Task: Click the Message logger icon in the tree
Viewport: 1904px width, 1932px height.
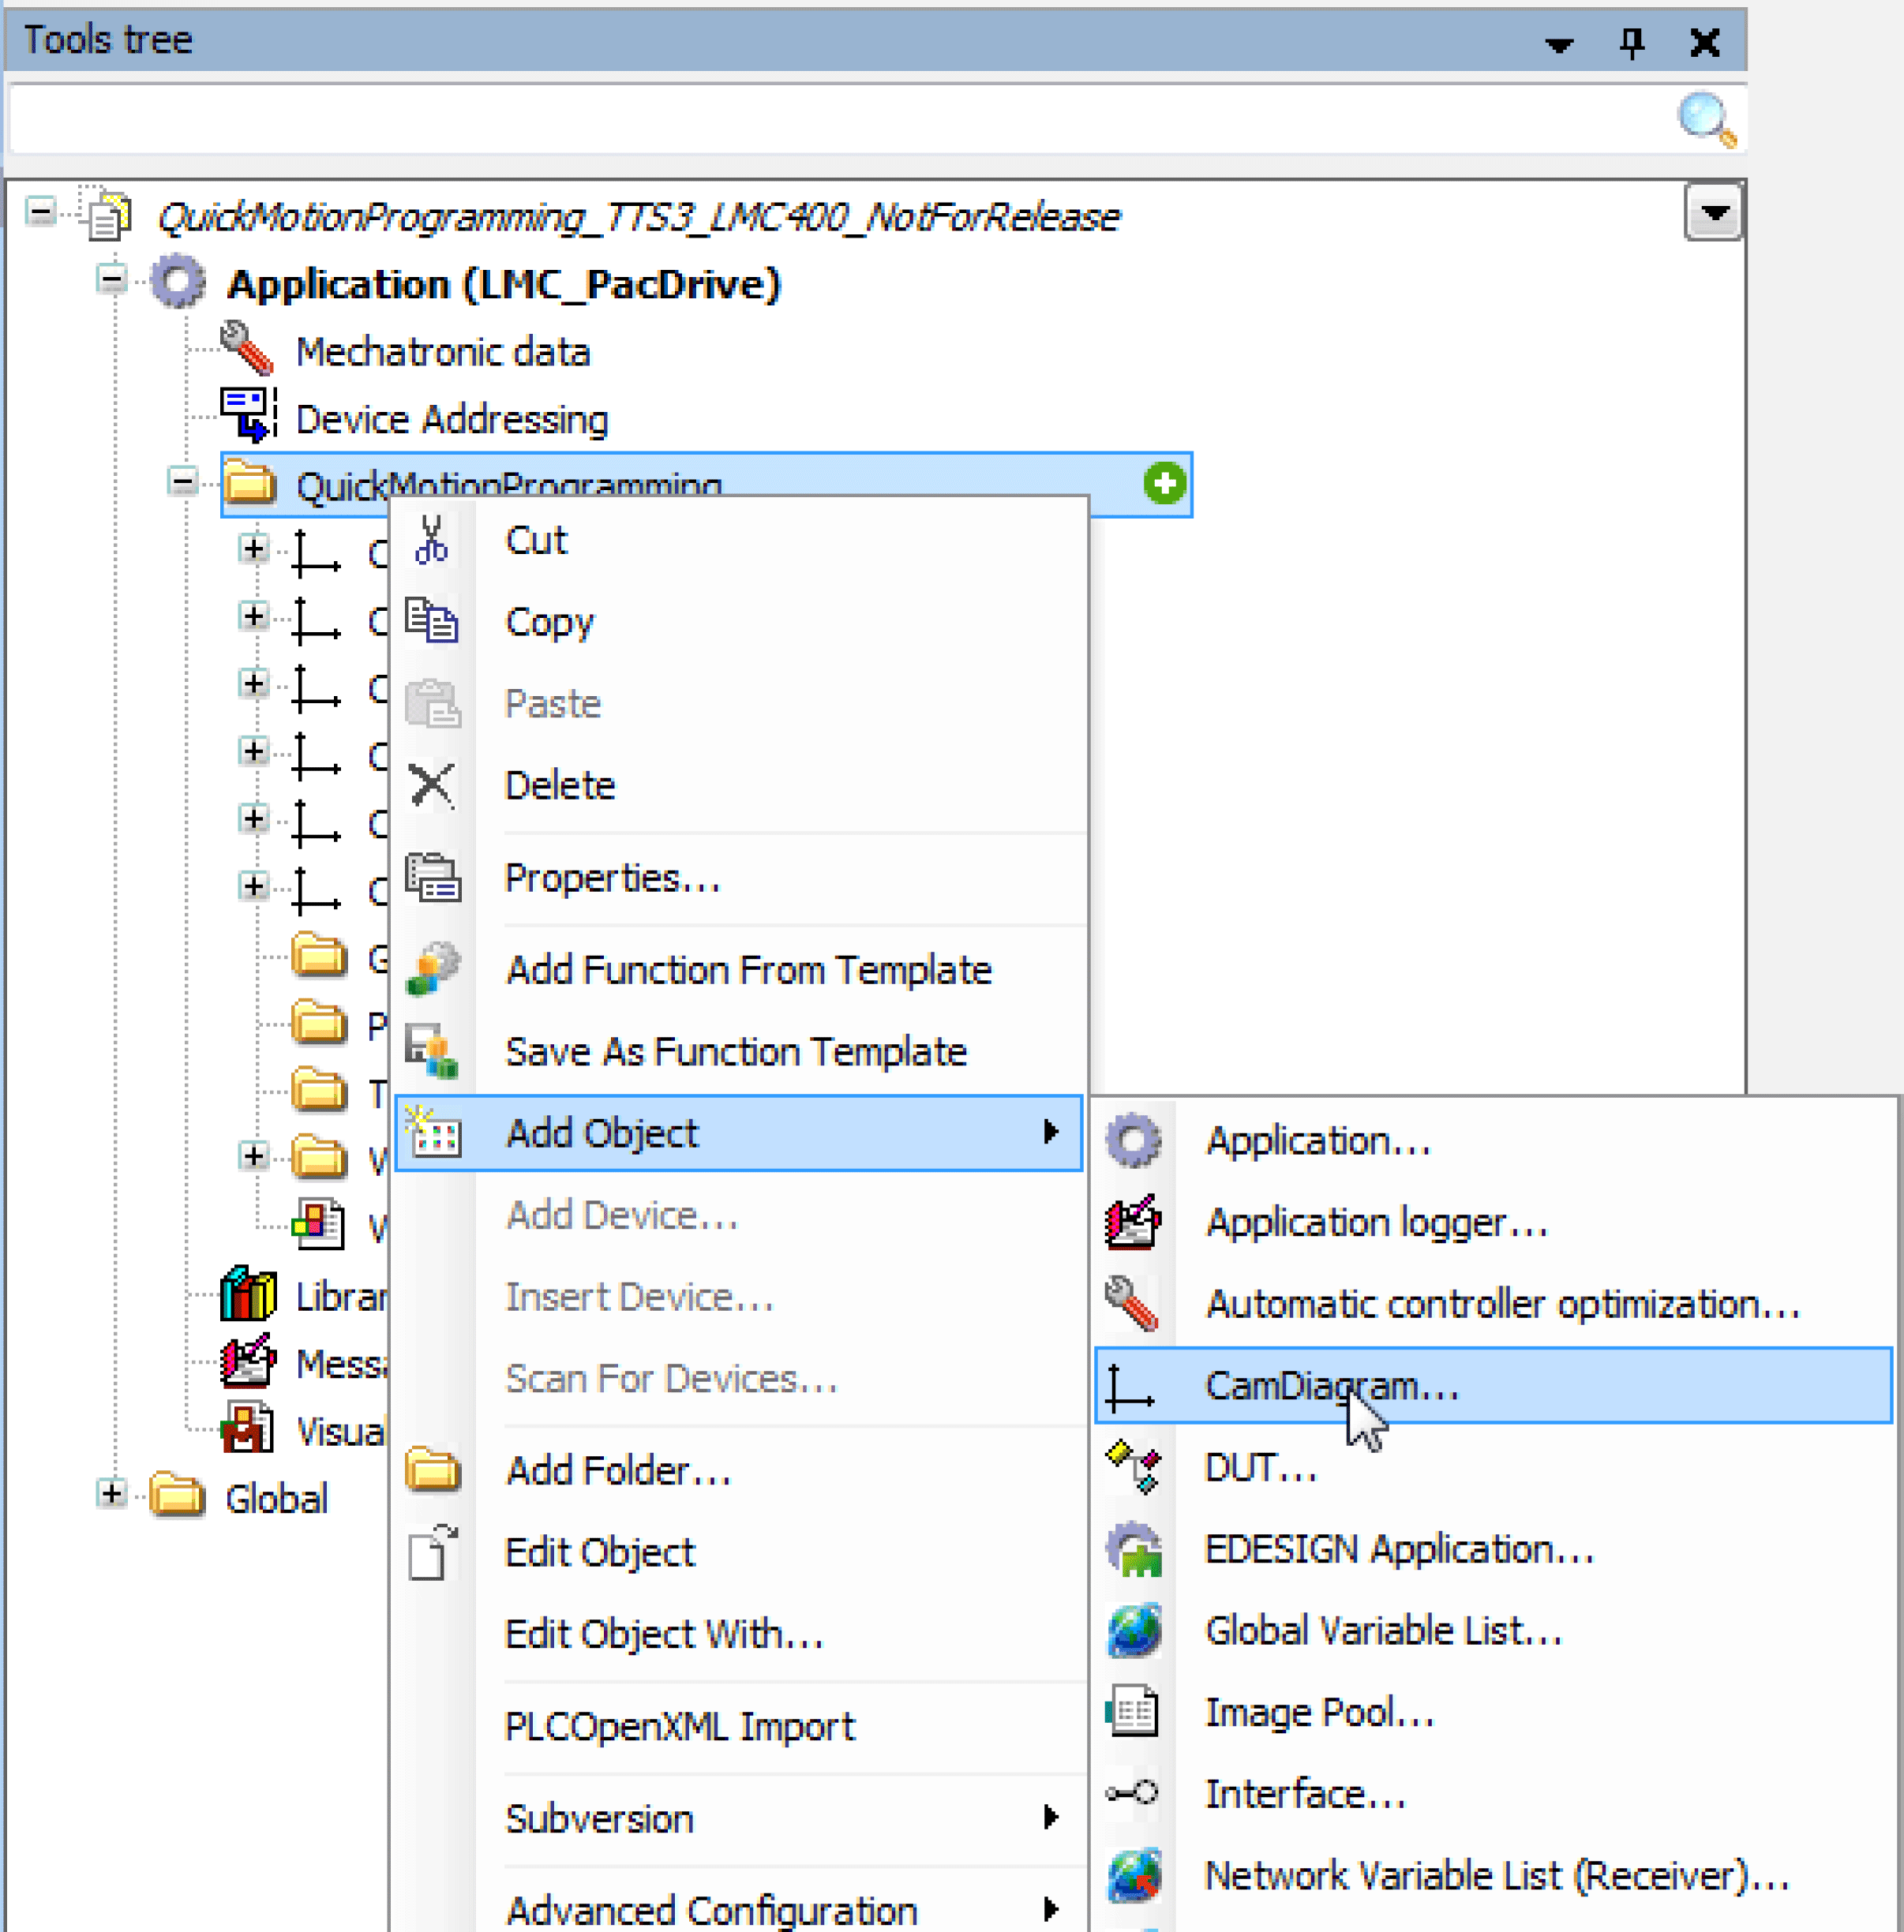Action: click(x=247, y=1361)
